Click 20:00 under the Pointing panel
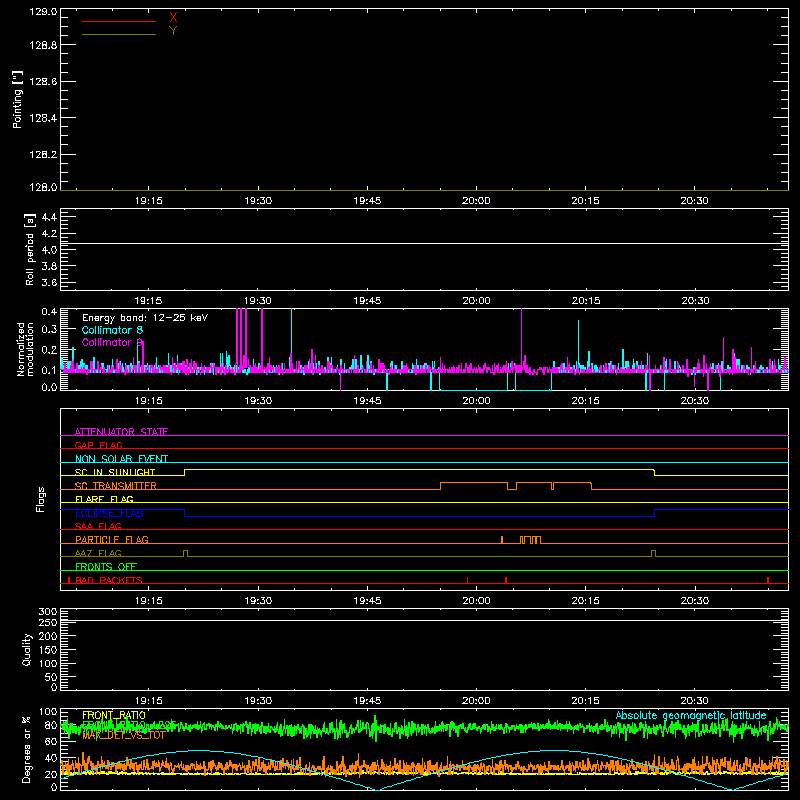 click(476, 201)
